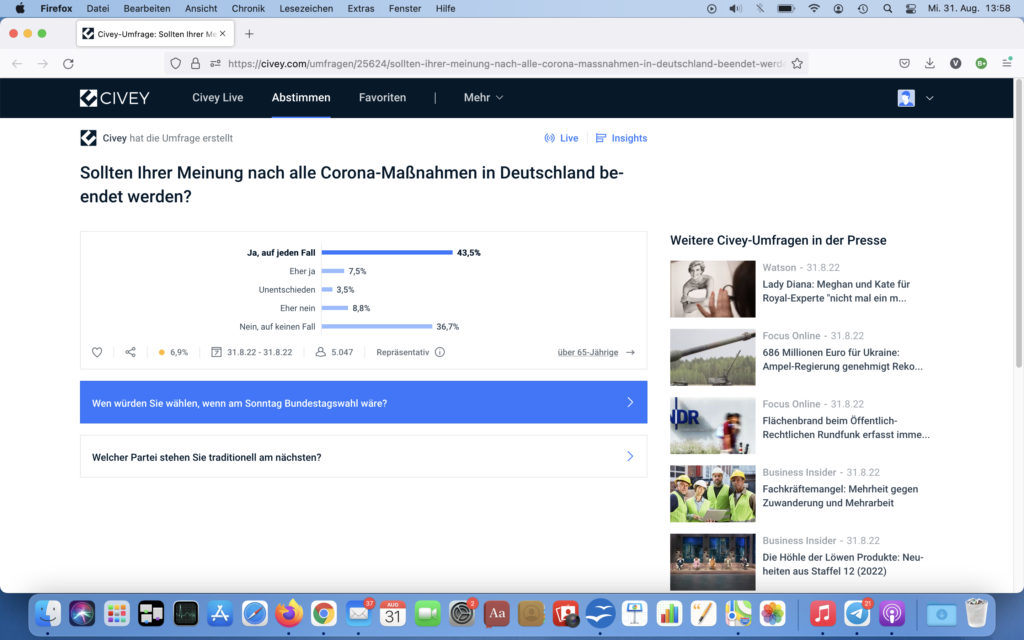
Task: Click the info icon next to Repräsentativ
Action: point(440,352)
